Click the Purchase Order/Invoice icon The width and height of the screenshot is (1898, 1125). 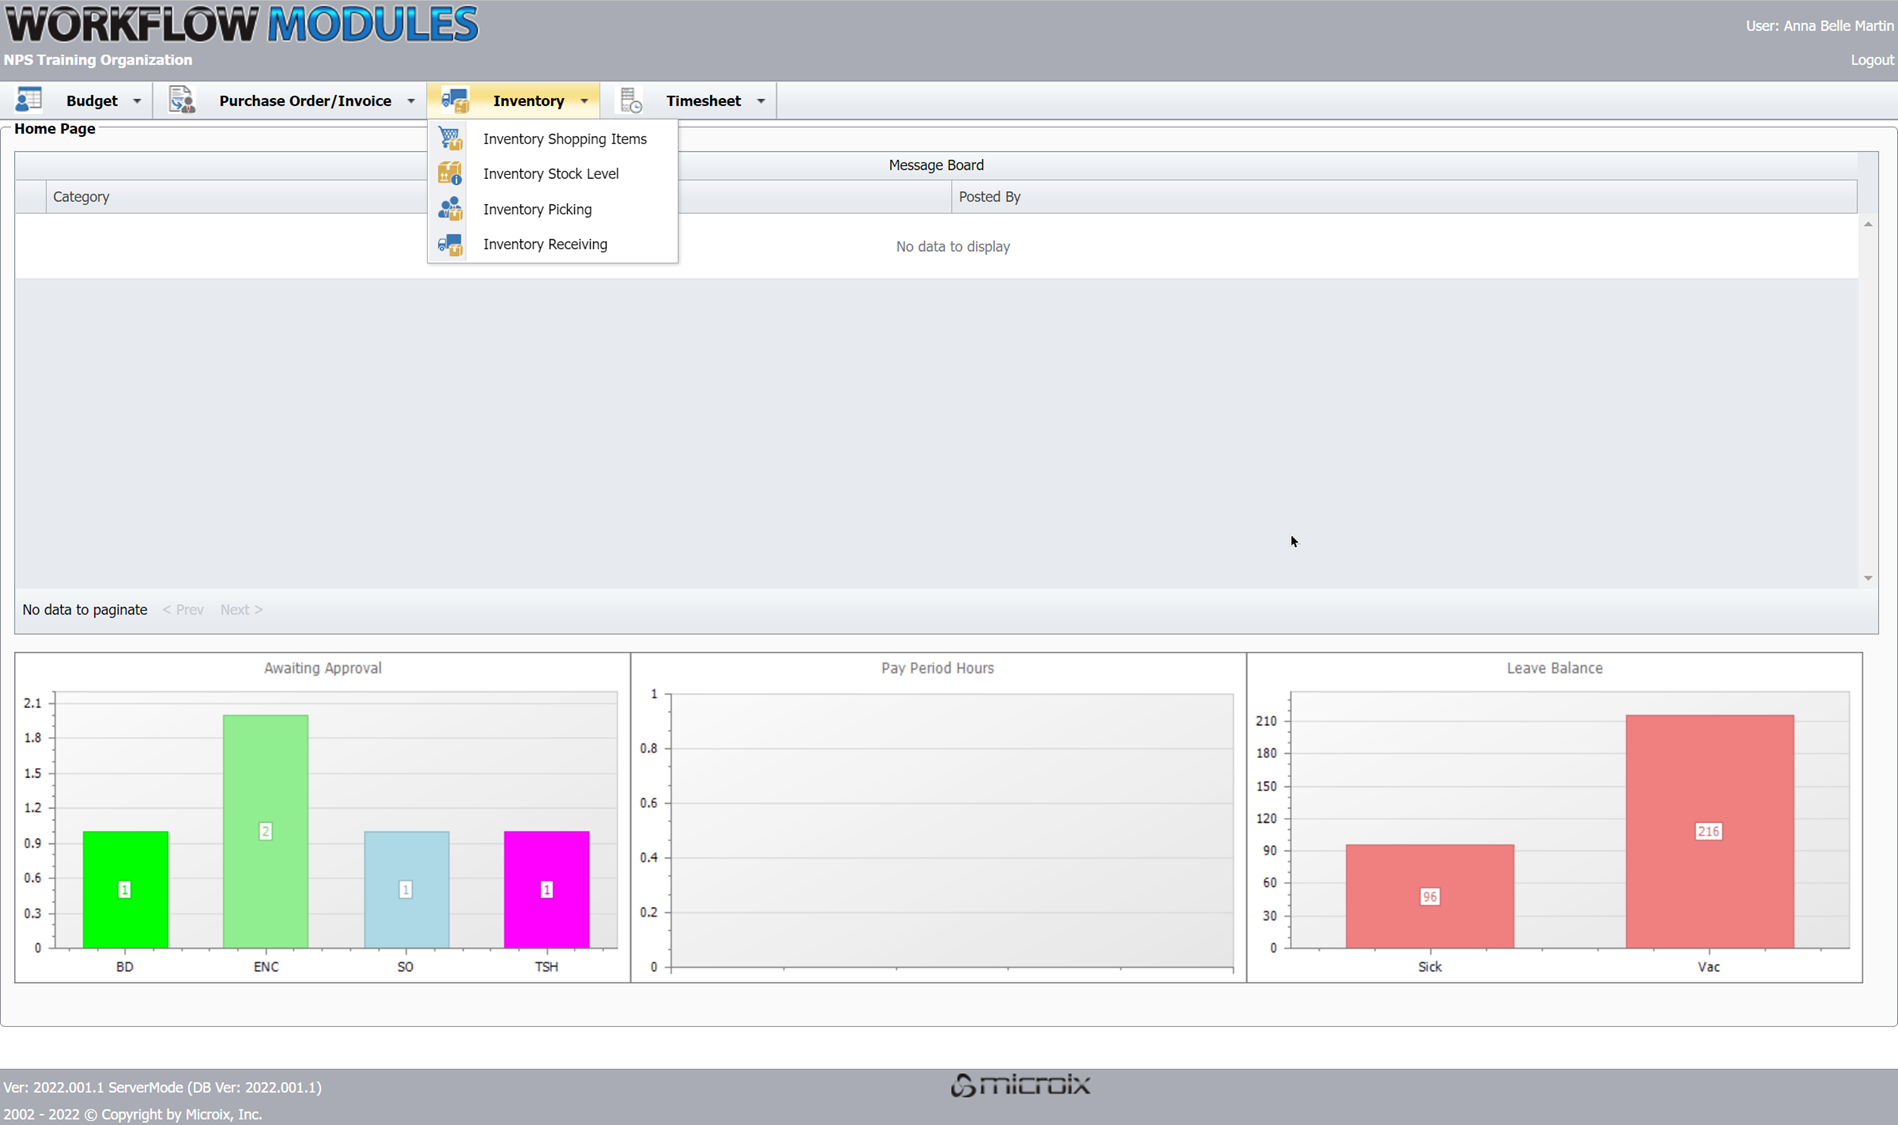(x=181, y=100)
